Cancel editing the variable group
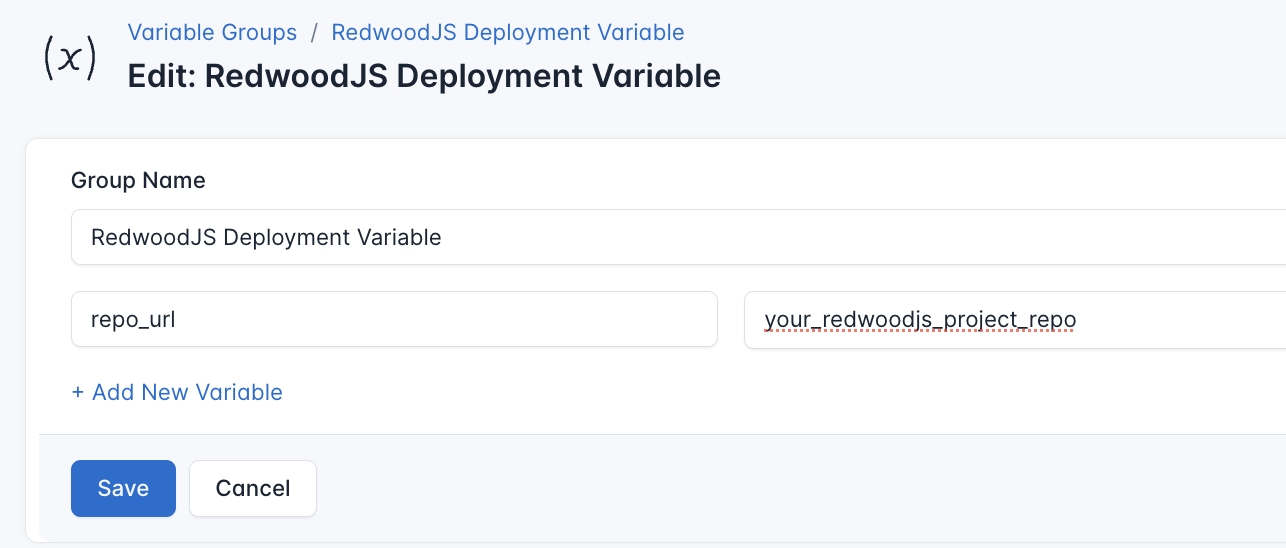 coord(253,488)
